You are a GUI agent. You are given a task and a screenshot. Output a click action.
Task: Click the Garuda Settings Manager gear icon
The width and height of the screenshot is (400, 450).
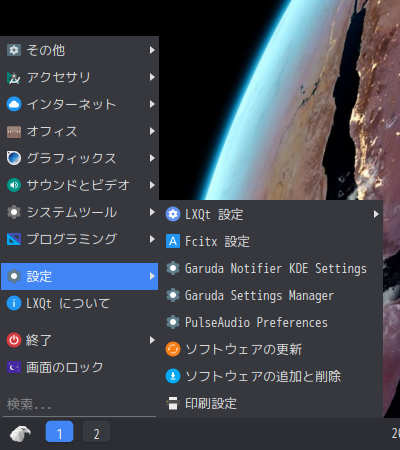click(173, 295)
